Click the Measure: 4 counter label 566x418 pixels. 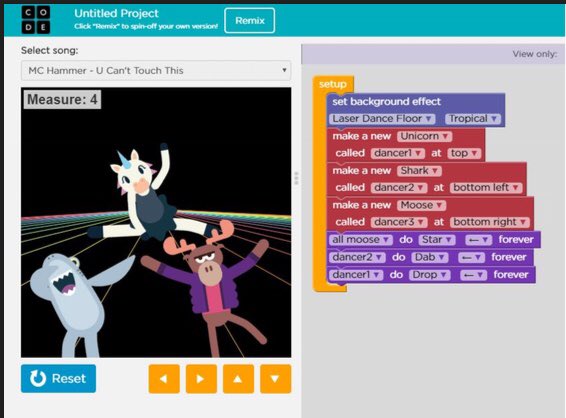[x=62, y=99]
